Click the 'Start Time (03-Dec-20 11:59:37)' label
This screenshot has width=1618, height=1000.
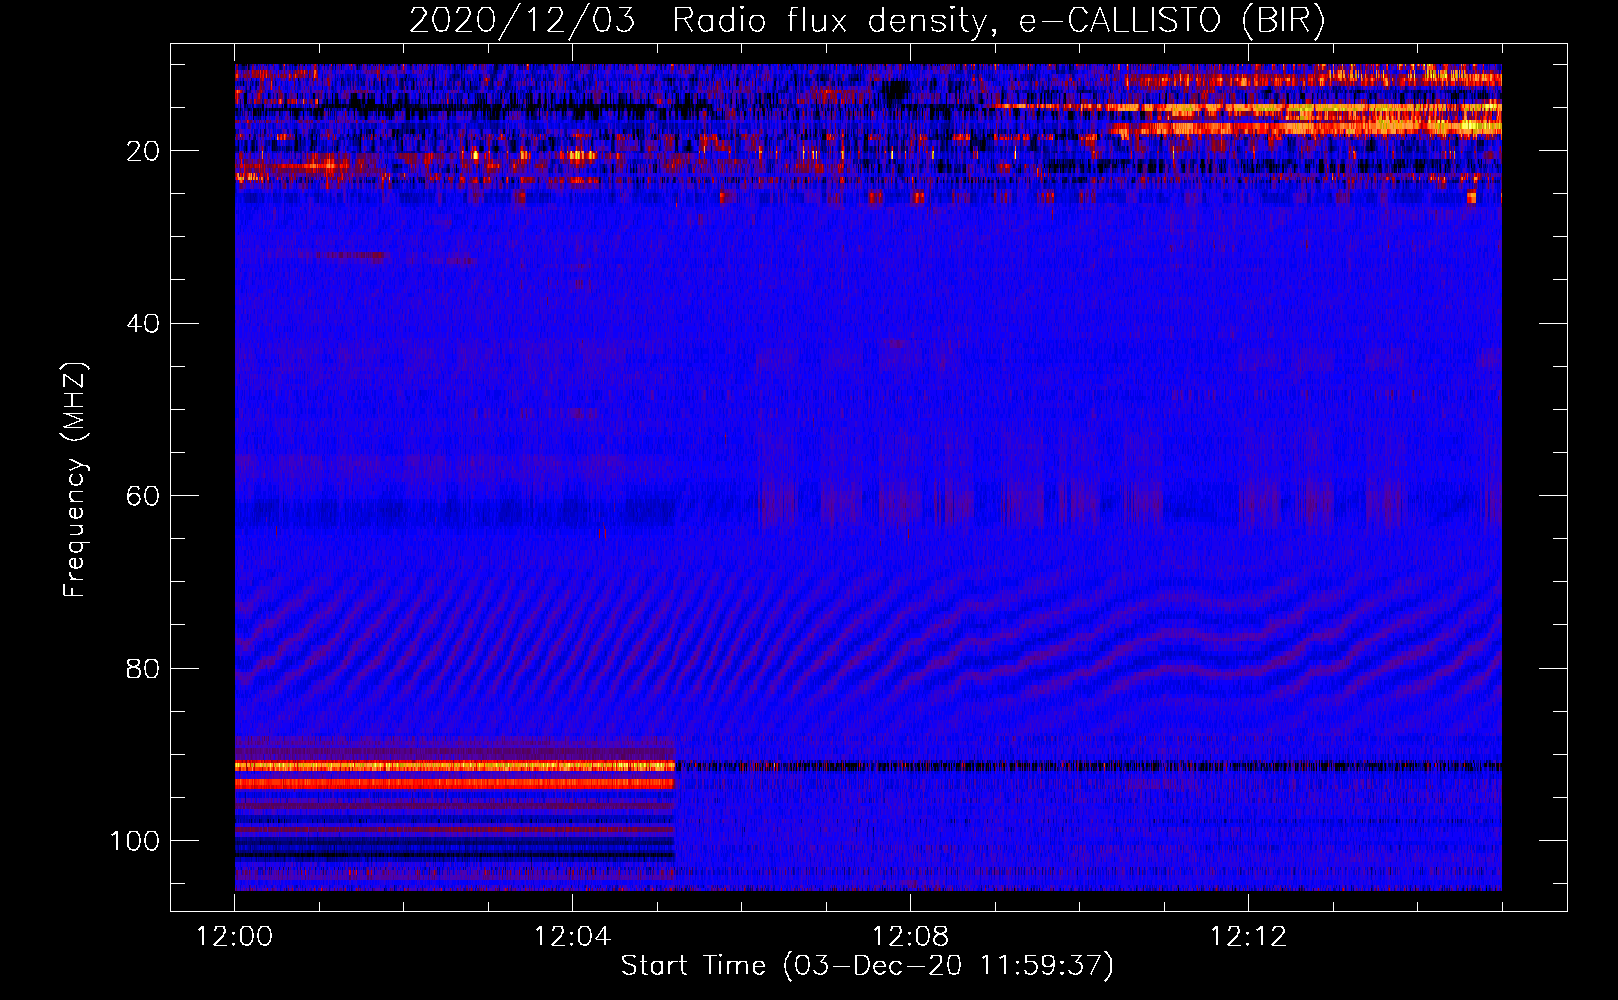867,966
